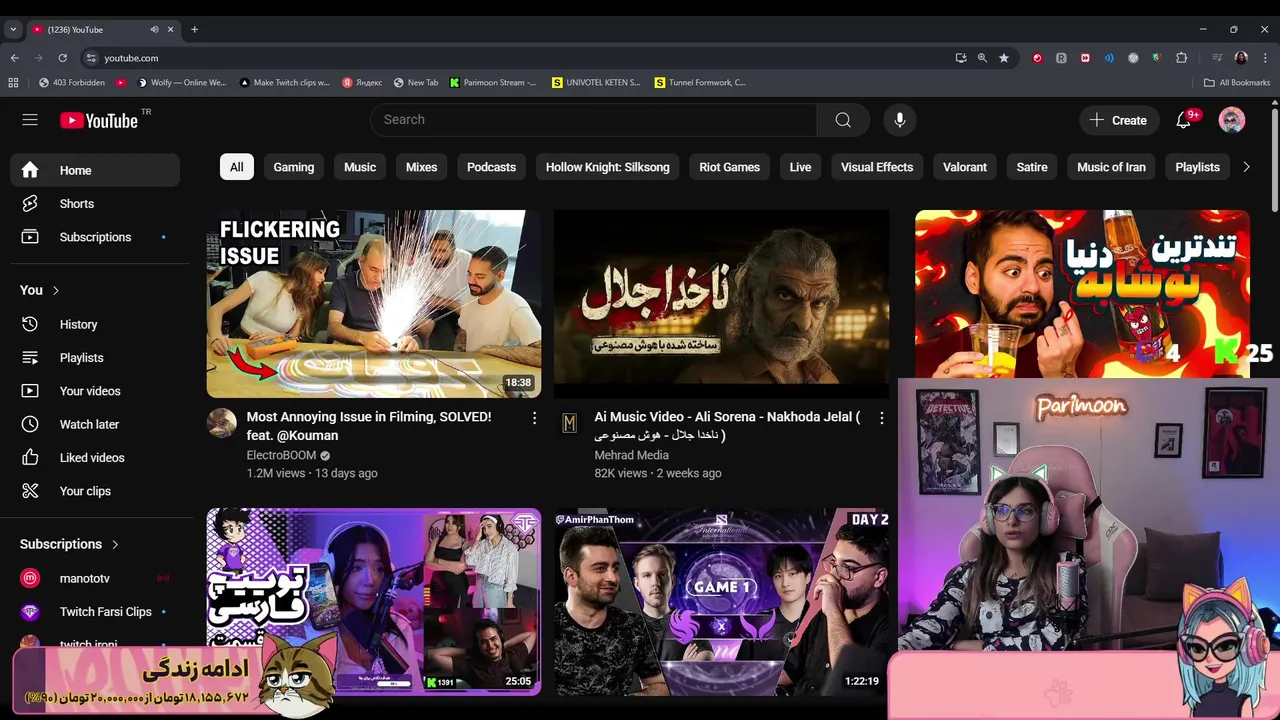Open History in sidebar
1280x720 pixels.
point(95,324)
